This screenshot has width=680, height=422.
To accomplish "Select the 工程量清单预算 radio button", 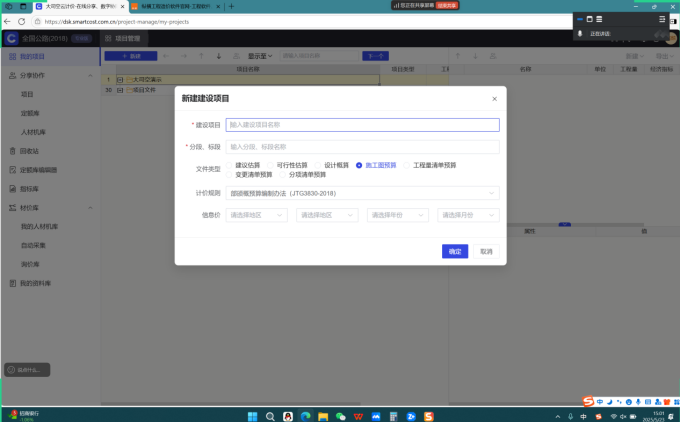I will coord(407,164).
